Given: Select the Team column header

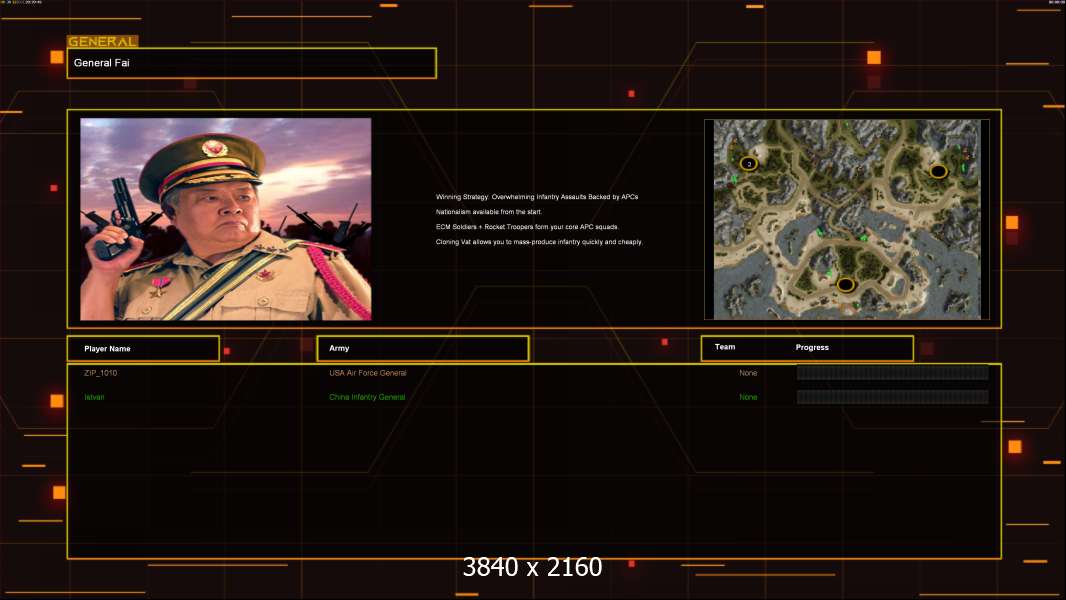Looking at the screenshot, I should click(x=725, y=347).
